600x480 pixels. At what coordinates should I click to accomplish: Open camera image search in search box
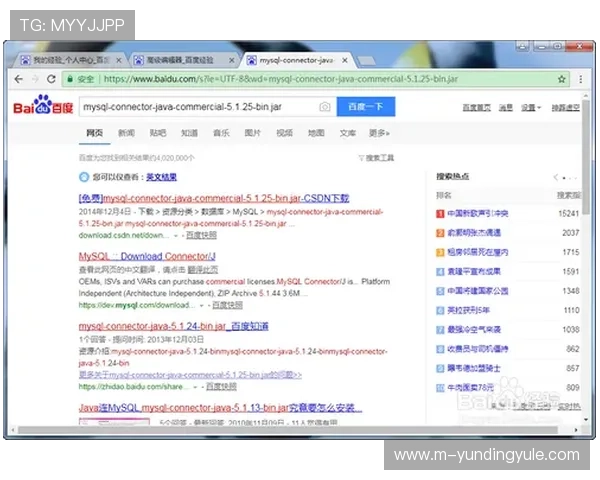(324, 107)
